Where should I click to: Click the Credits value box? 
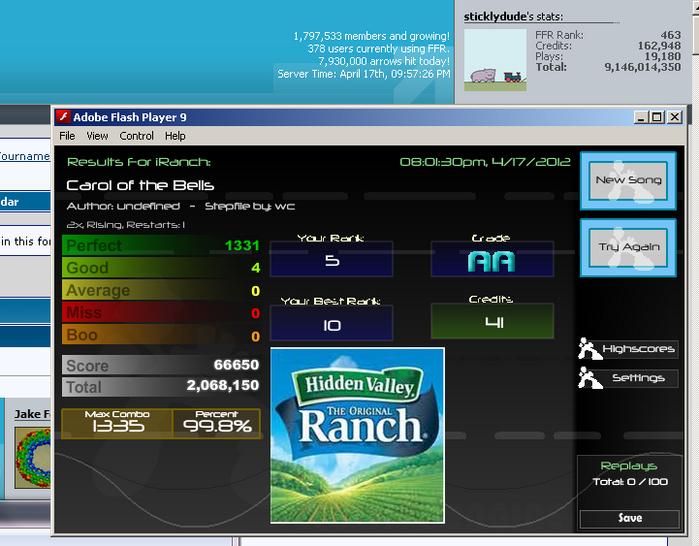pos(492,321)
